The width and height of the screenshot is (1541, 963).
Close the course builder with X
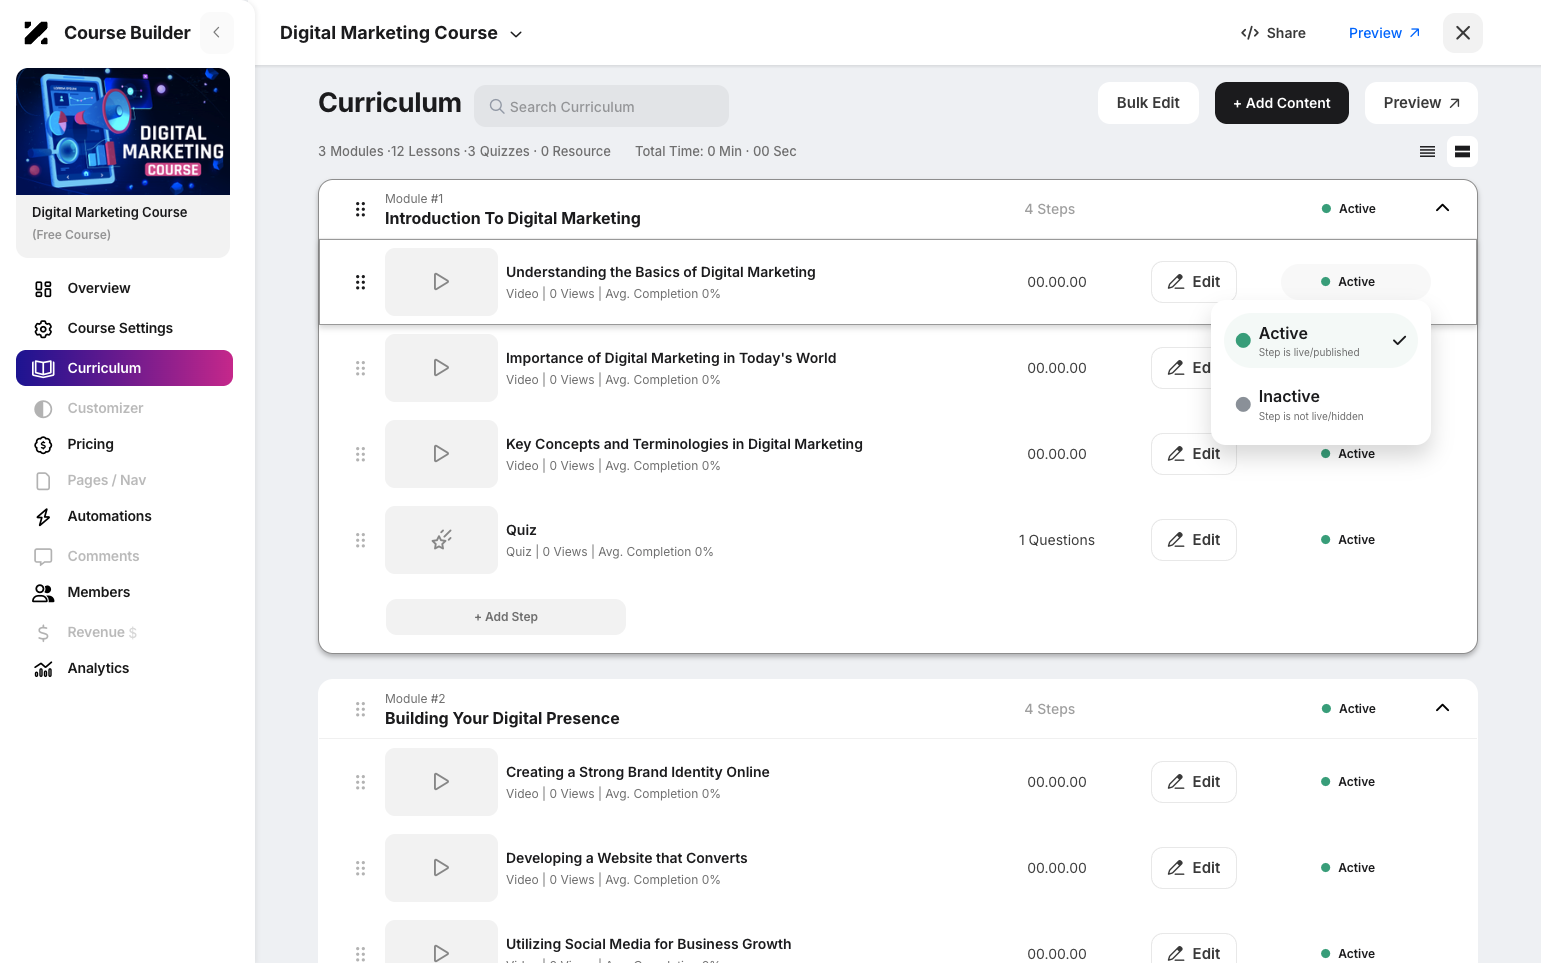tap(1462, 33)
